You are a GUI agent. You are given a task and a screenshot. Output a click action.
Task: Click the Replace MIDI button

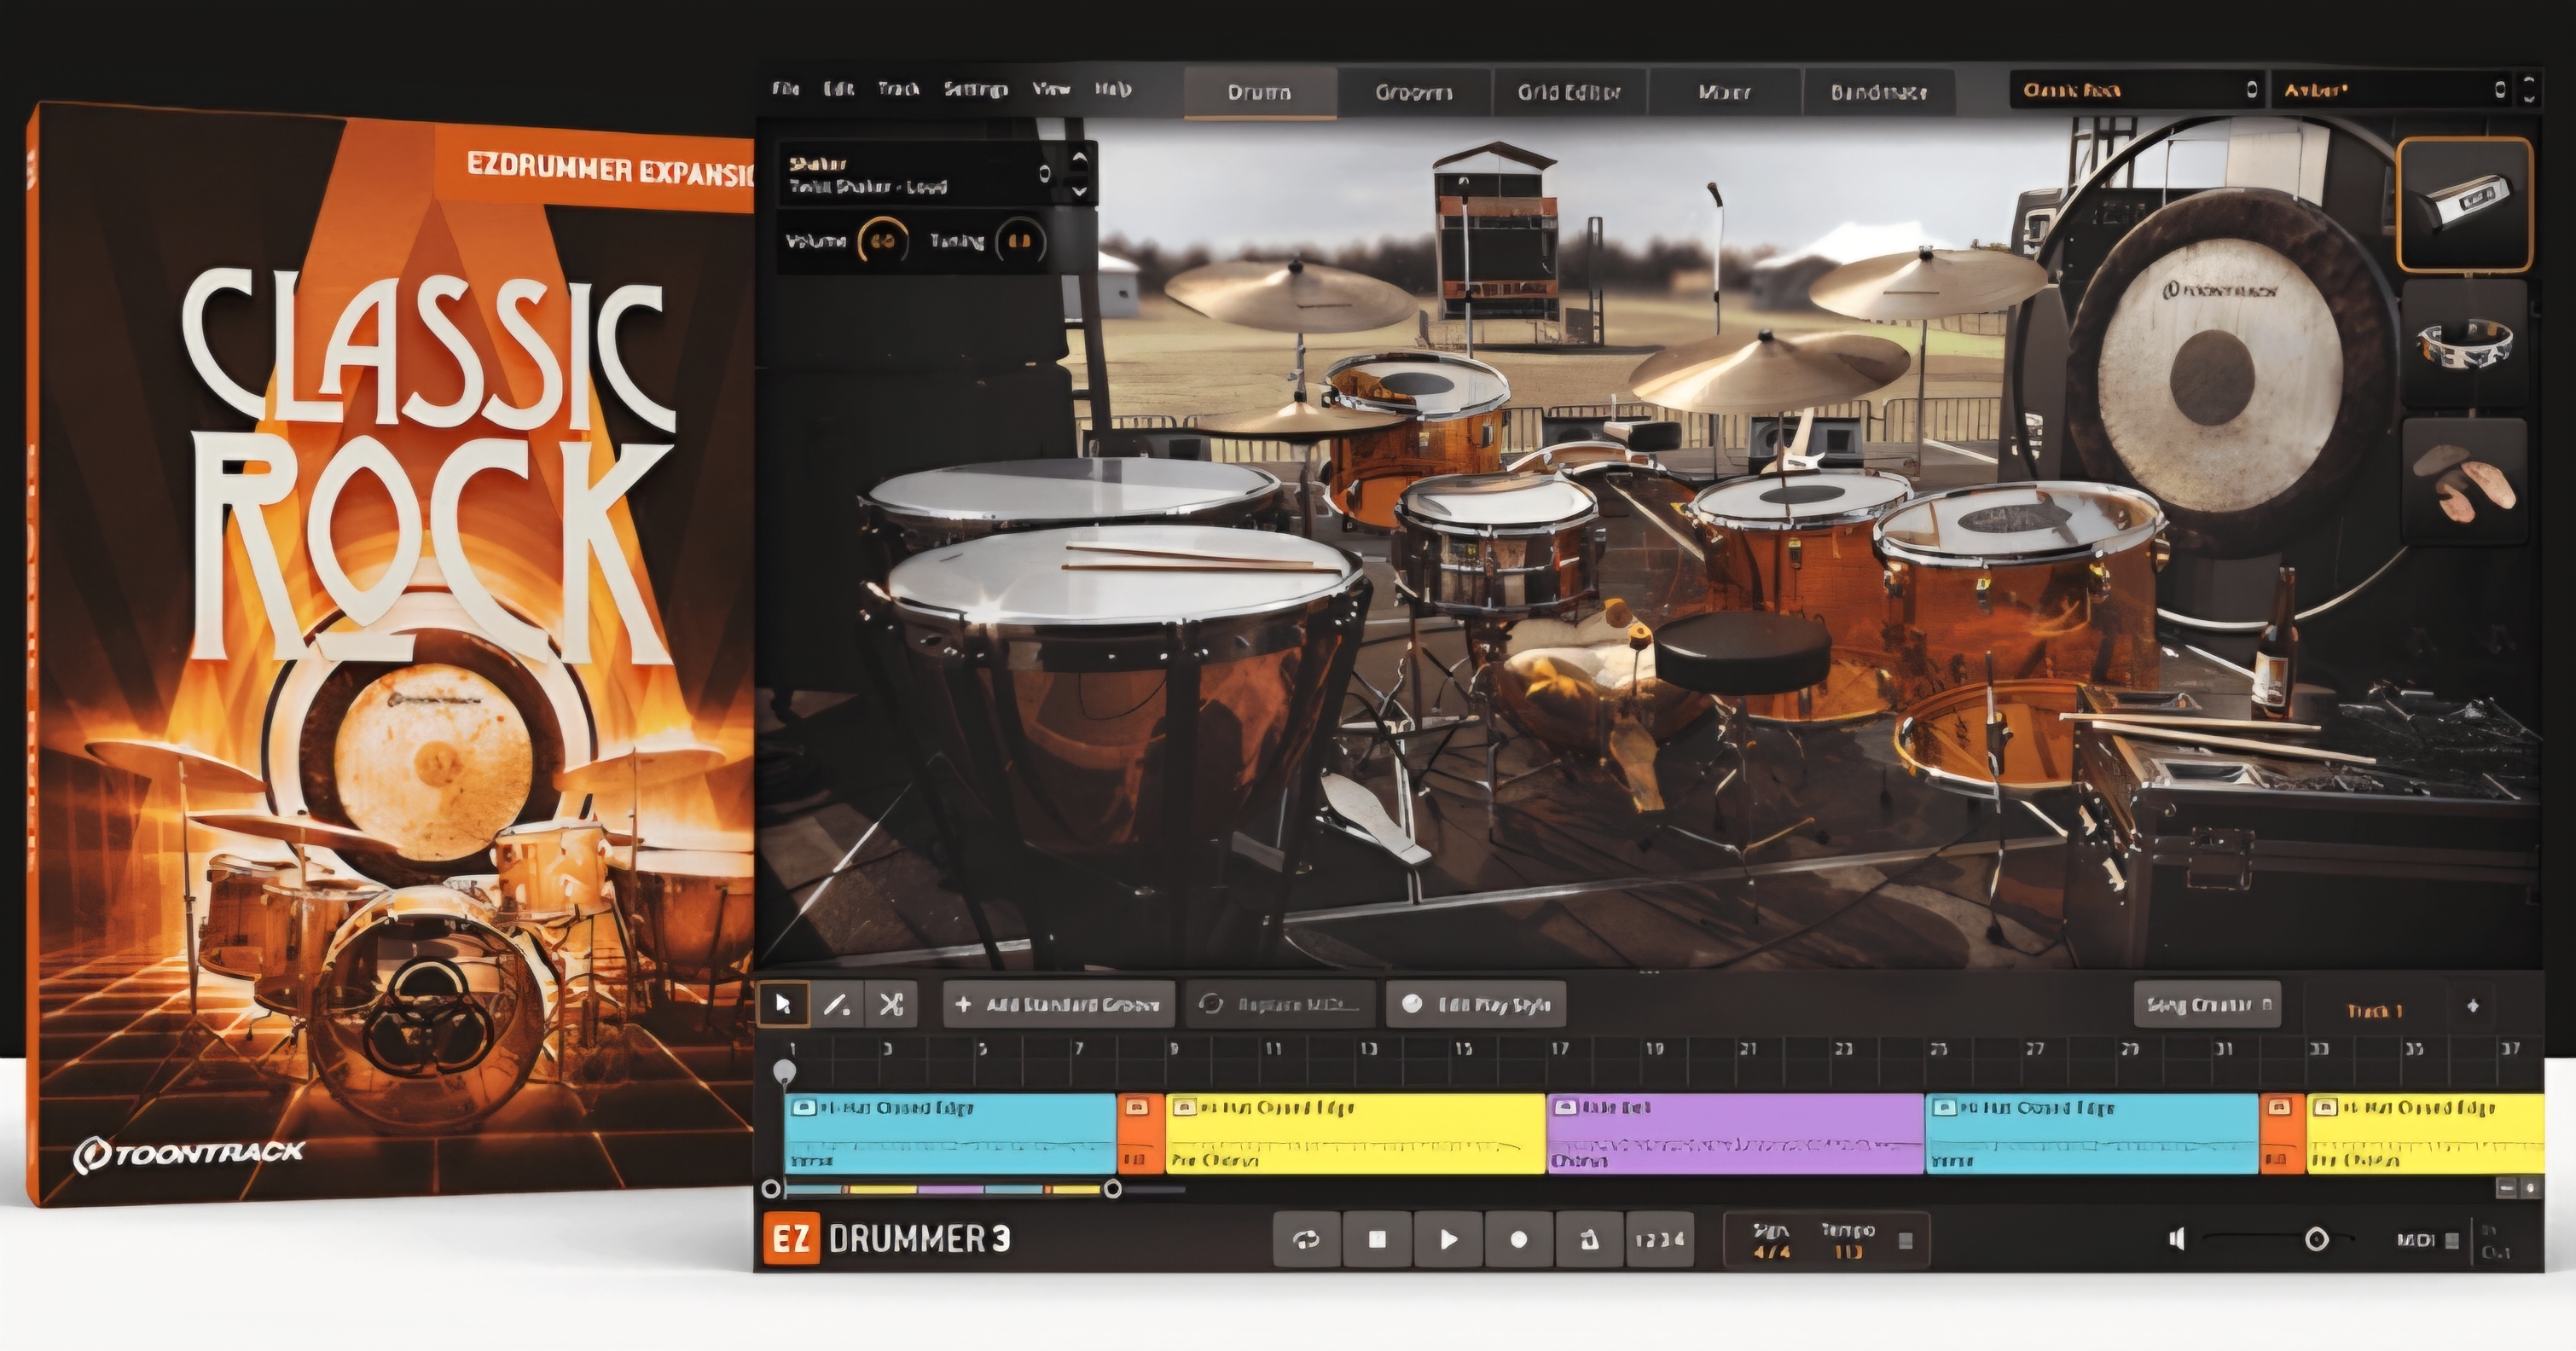point(1281,1004)
